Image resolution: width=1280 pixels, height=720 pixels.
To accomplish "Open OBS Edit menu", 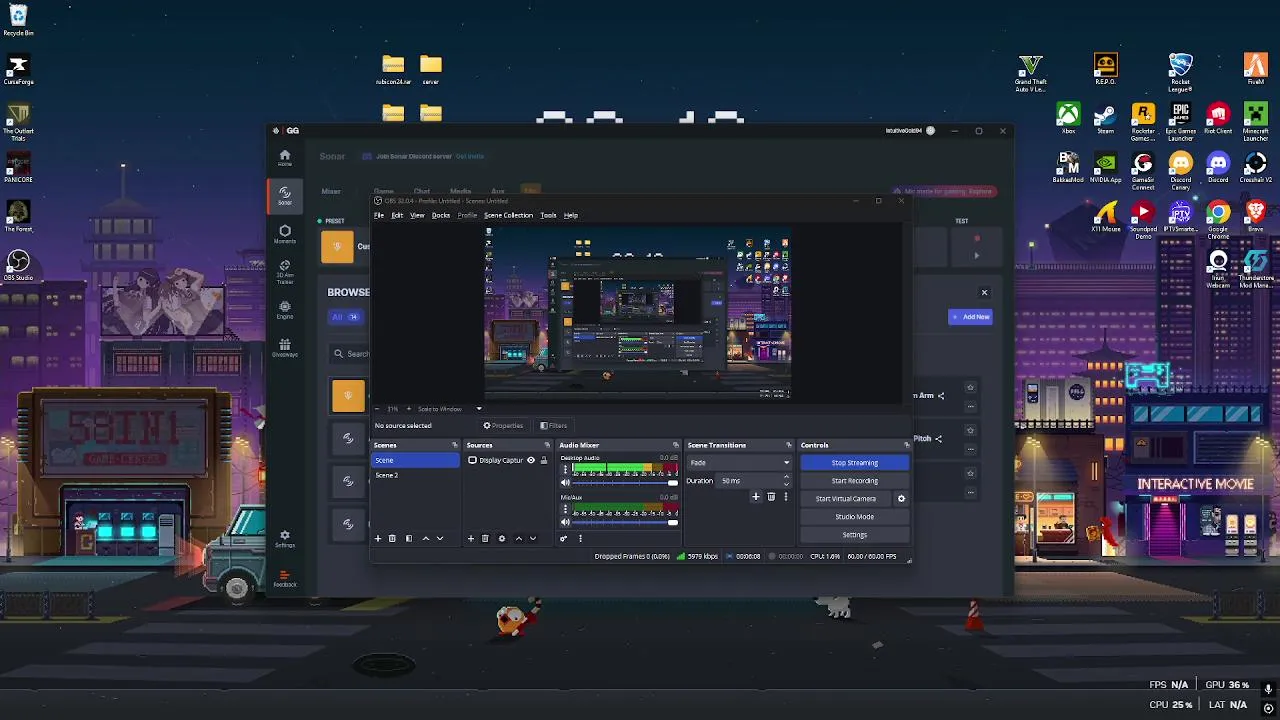I will pos(397,215).
